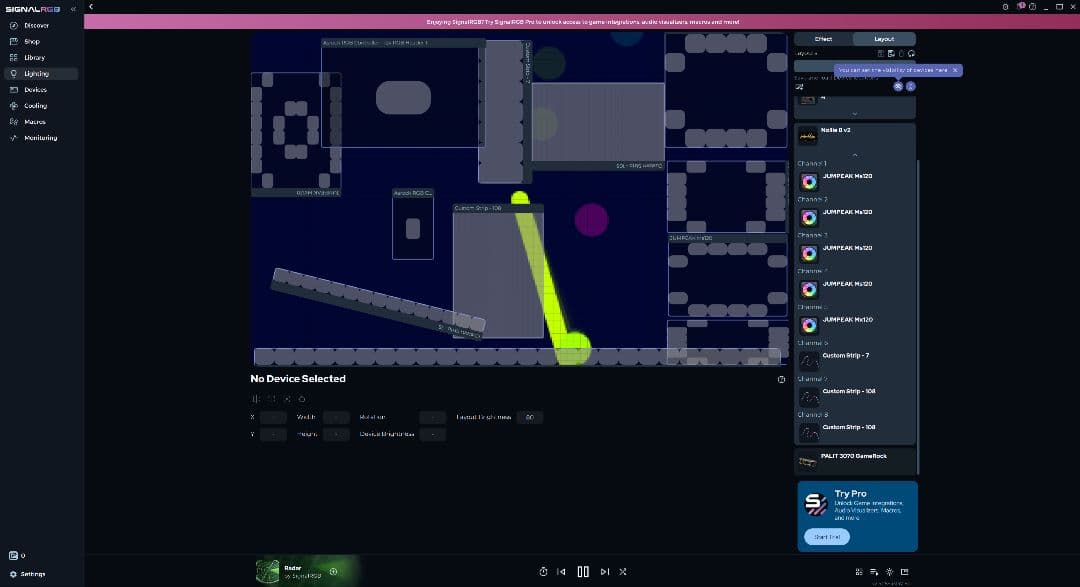
Task: Open the Monitoring section
Action: [x=40, y=138]
